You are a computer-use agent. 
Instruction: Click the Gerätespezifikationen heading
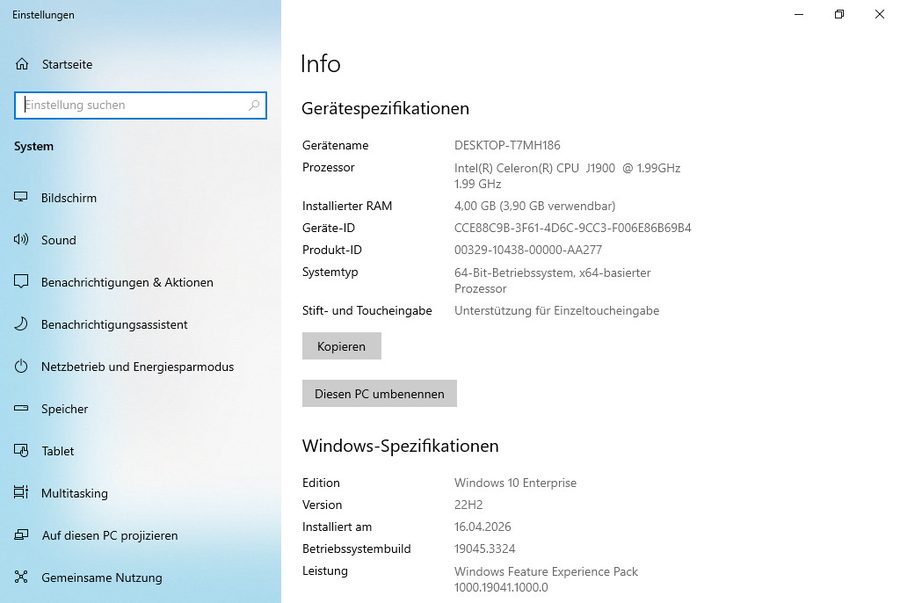tap(385, 108)
